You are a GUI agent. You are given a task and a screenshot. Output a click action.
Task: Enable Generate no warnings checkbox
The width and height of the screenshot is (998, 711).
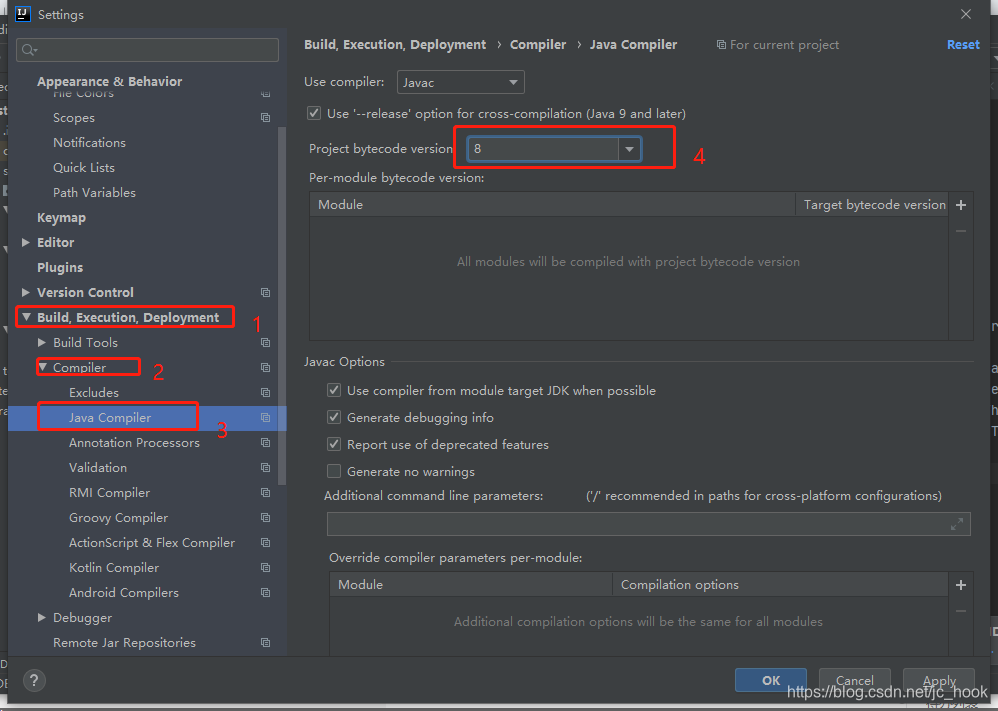coord(334,471)
